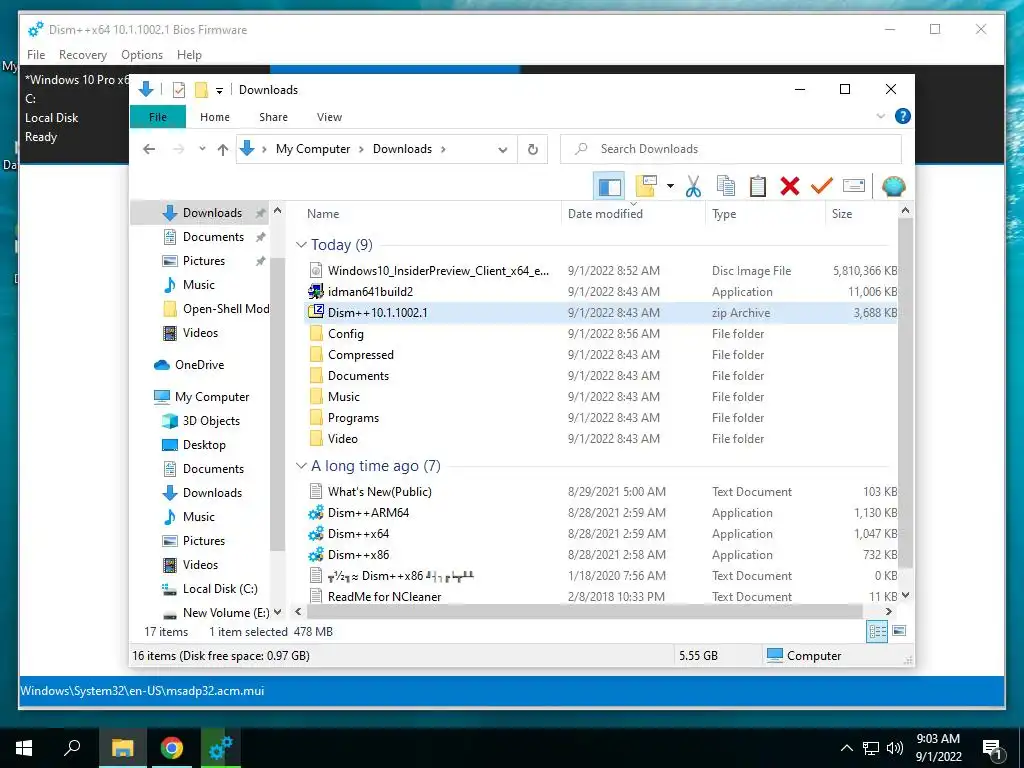Screen dimensions: 1024x768
Task: Collapse the A long time ago (7) group
Action: point(301,466)
